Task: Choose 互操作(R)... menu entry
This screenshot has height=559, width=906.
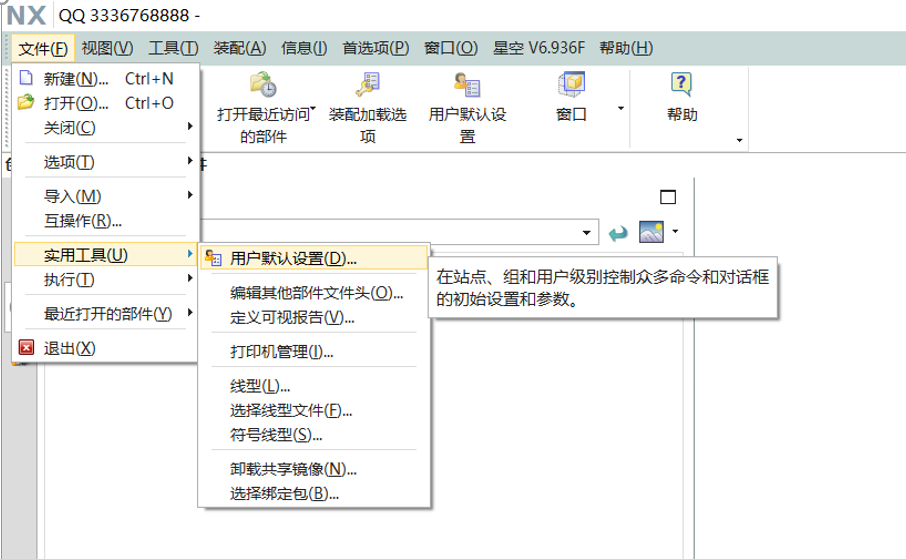Action: [108, 220]
